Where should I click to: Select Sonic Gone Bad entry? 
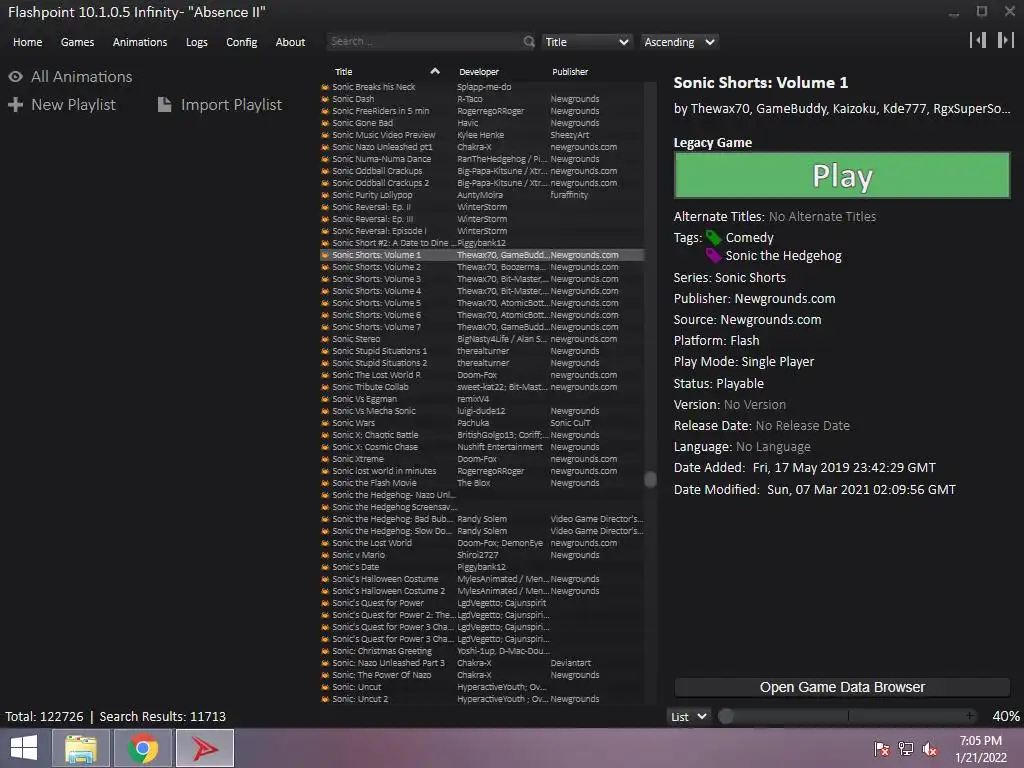[x=482, y=123]
